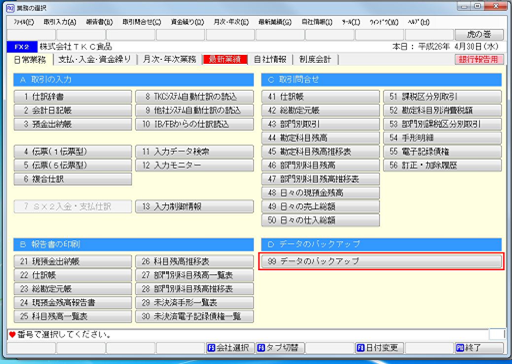The width and height of the screenshot is (512, 364).
Task: Switch to 自社情報 tab
Action: [x=270, y=60]
